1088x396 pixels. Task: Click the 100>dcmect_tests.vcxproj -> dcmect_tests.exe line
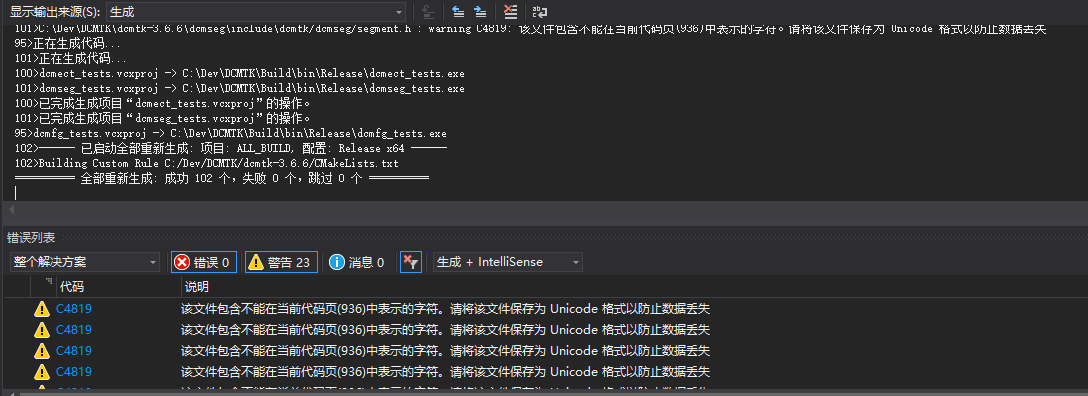pos(239,73)
